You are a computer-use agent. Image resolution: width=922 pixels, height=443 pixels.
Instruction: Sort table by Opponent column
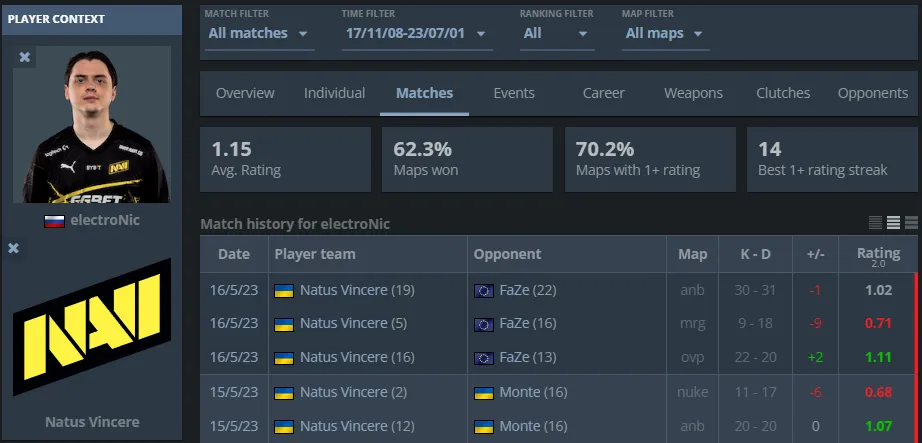(567, 254)
